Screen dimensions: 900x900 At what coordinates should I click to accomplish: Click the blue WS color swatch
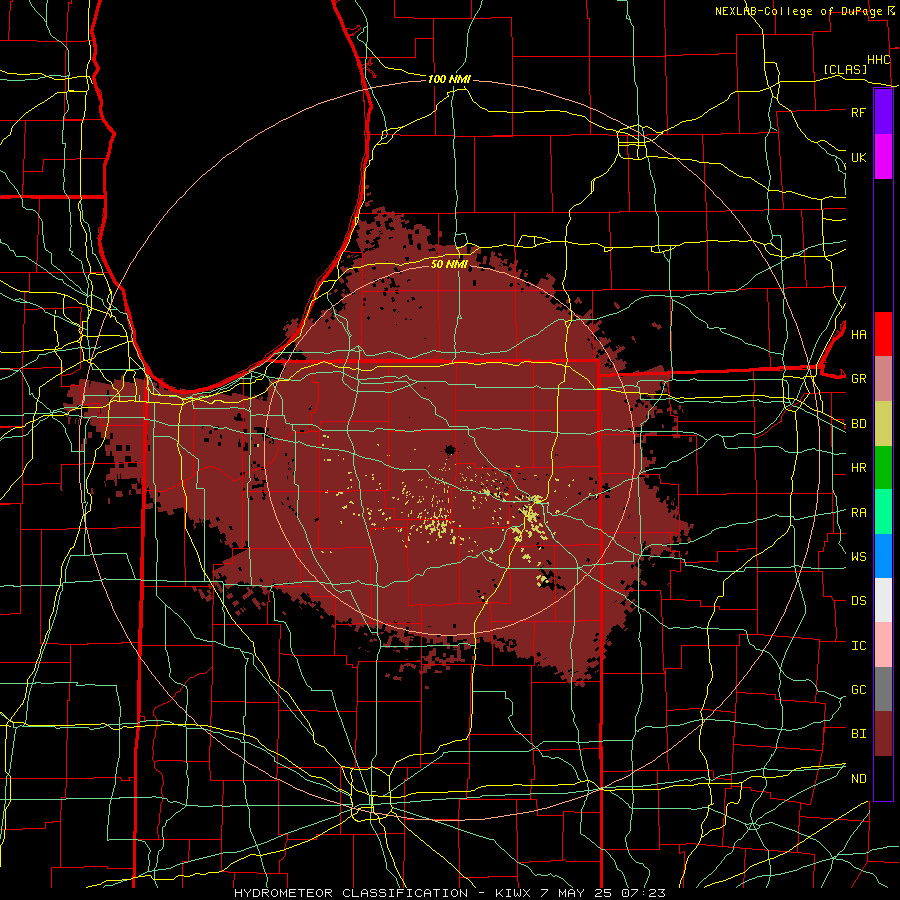pos(883,556)
